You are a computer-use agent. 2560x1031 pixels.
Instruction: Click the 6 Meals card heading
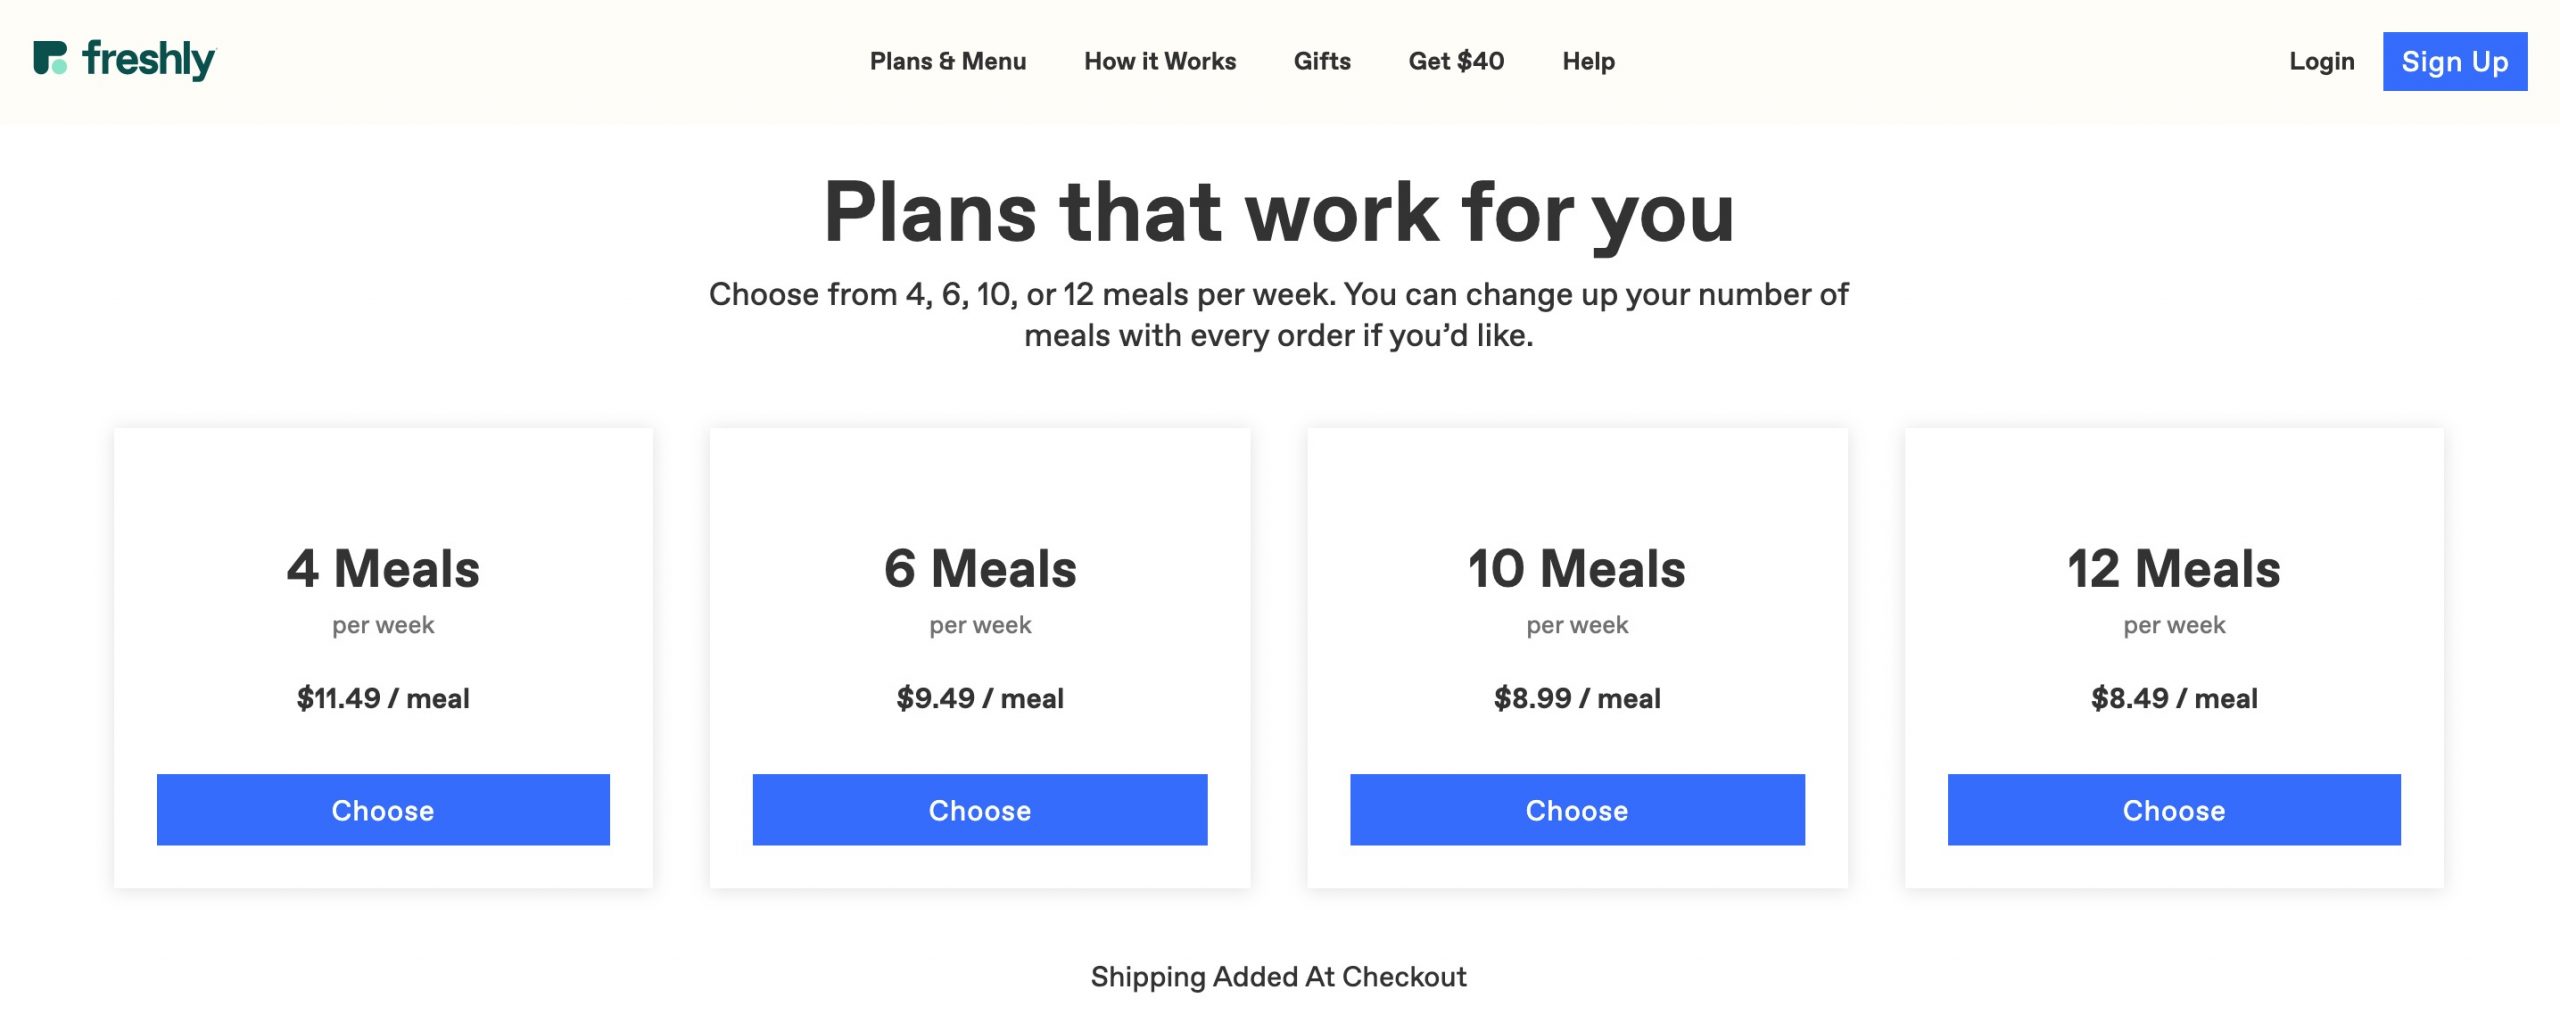[x=980, y=569]
